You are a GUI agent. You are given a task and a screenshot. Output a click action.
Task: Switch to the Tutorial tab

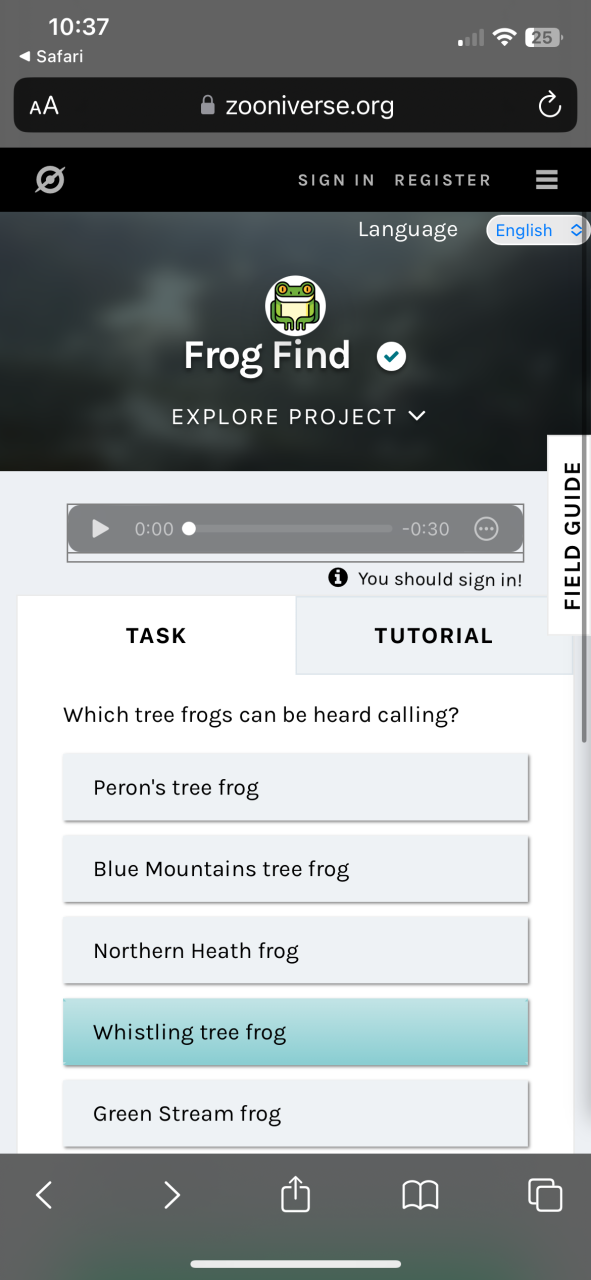[433, 635]
